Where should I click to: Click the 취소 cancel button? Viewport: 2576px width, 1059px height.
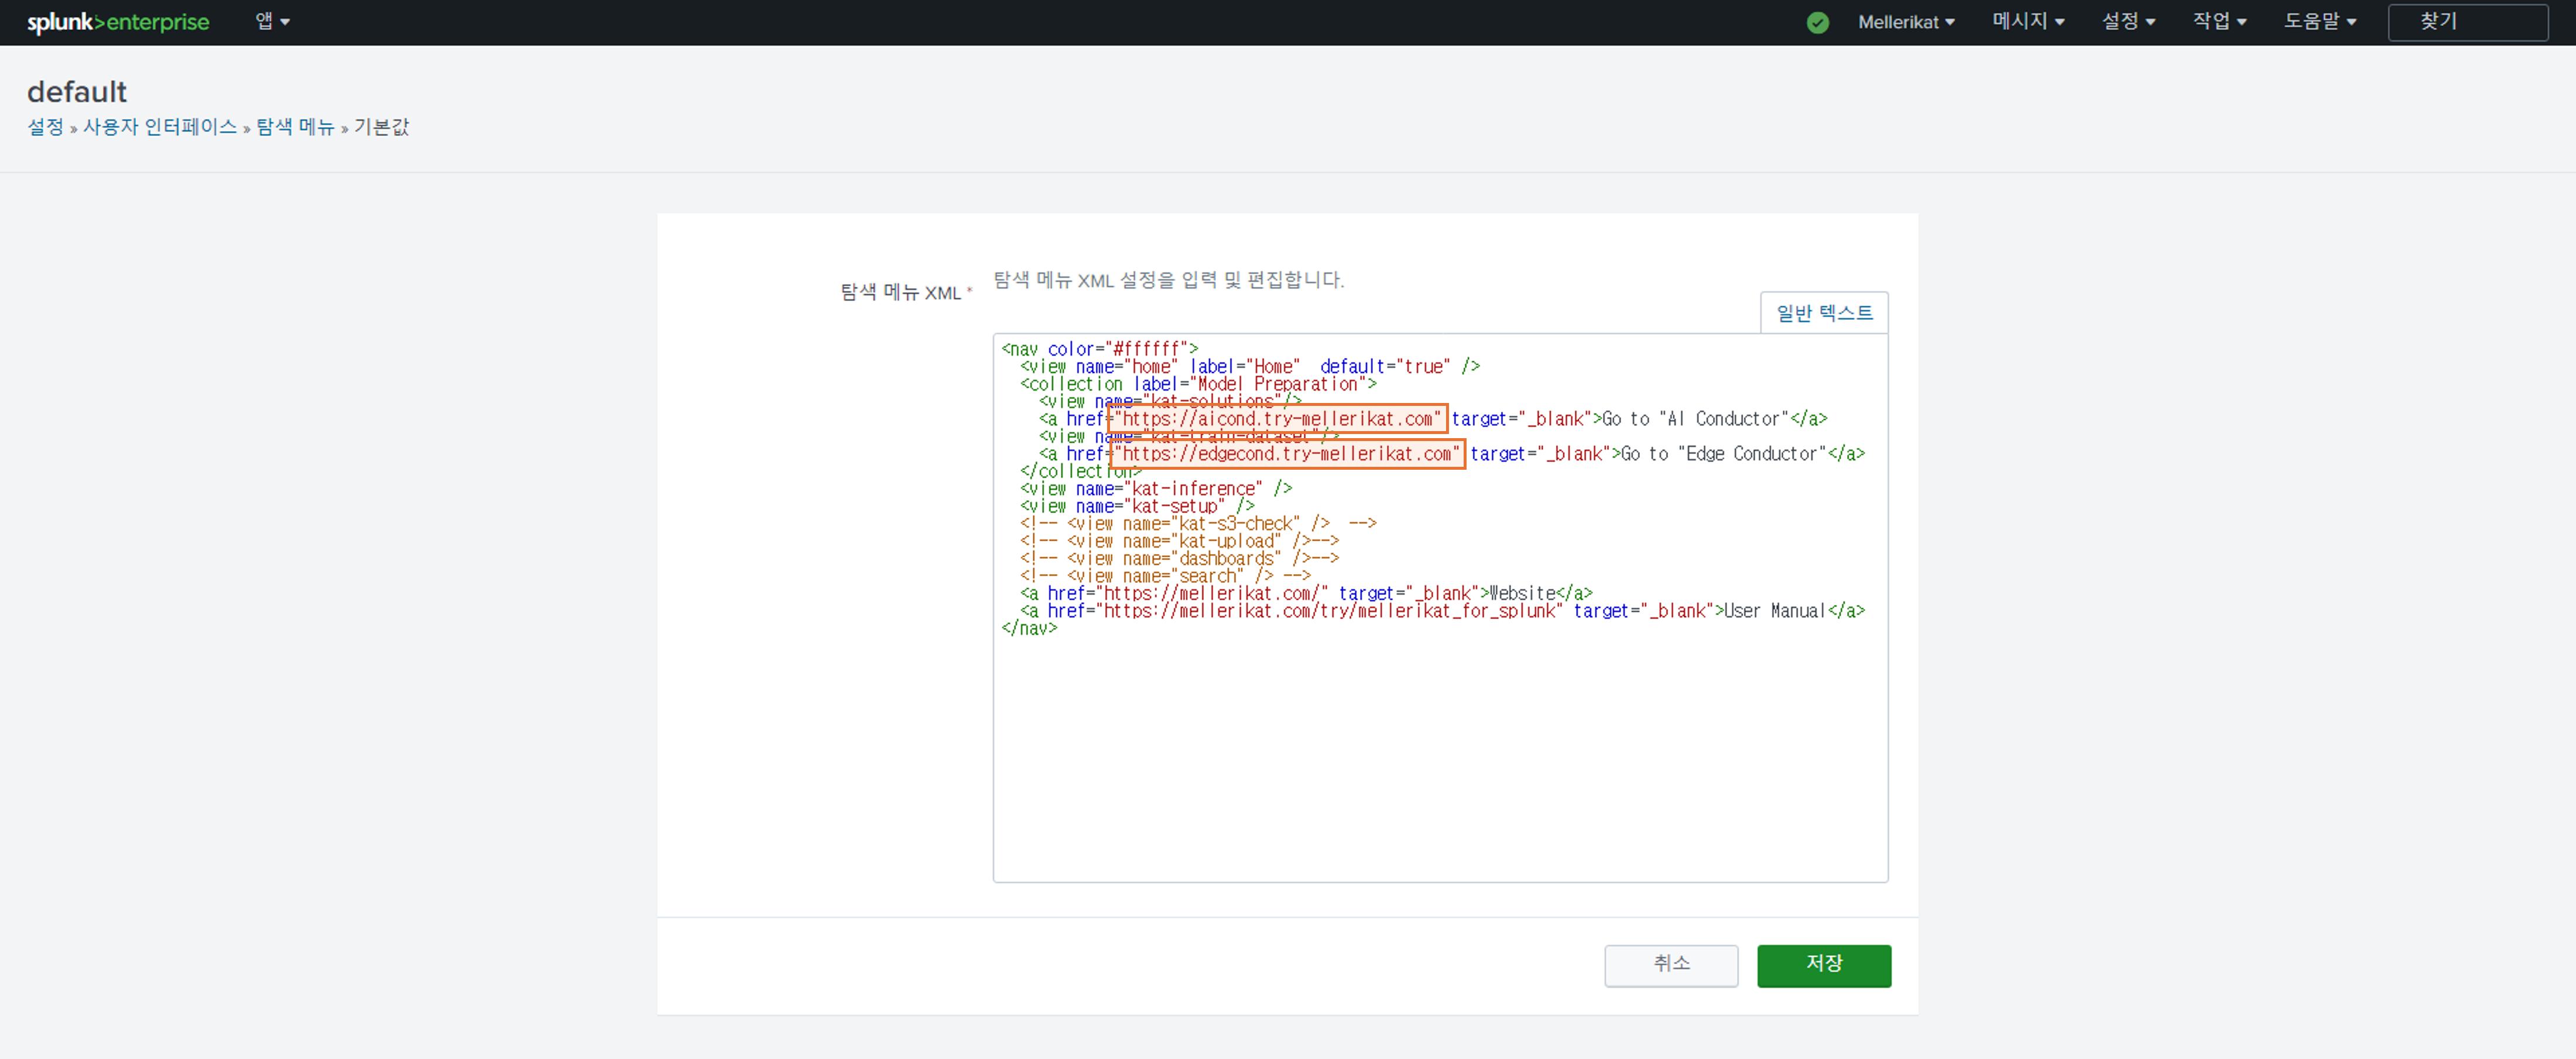(x=1671, y=965)
